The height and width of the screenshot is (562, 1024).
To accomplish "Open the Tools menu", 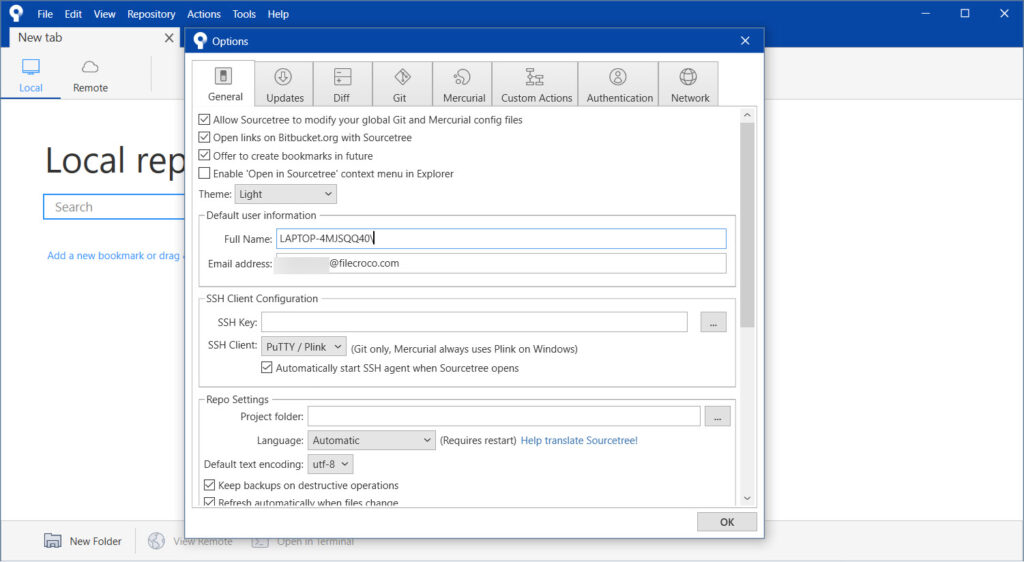I will point(244,14).
